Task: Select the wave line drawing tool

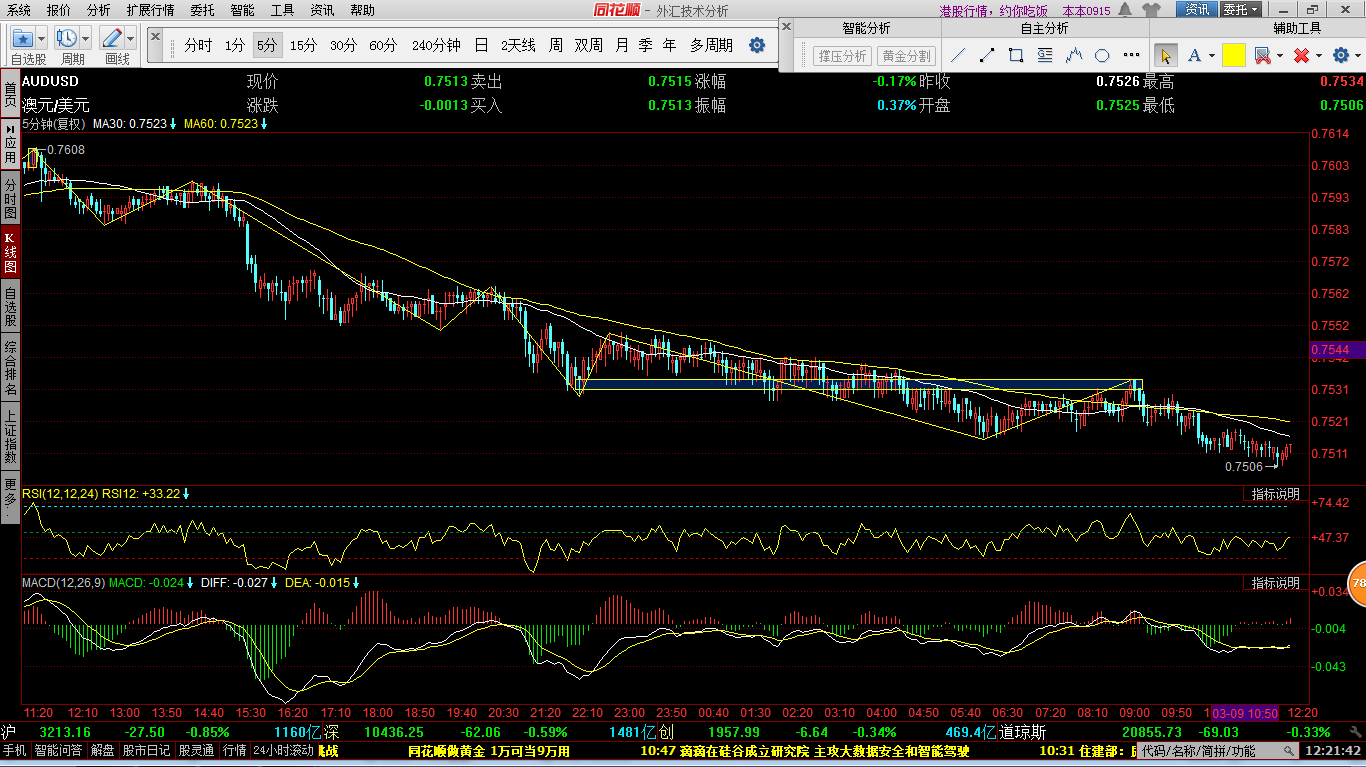Action: click(x=1074, y=55)
